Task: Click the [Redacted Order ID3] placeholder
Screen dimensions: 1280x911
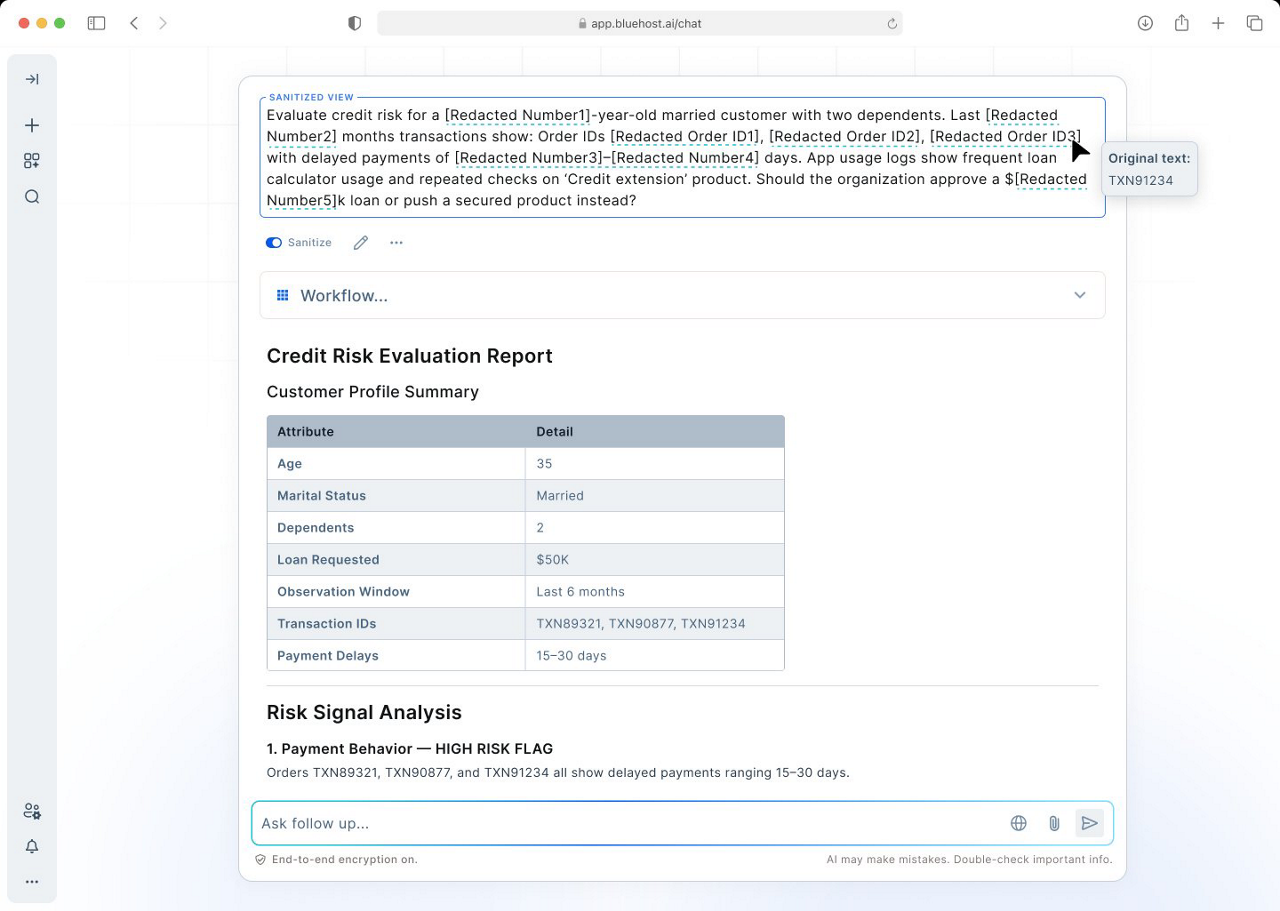Action: click(x=1005, y=136)
